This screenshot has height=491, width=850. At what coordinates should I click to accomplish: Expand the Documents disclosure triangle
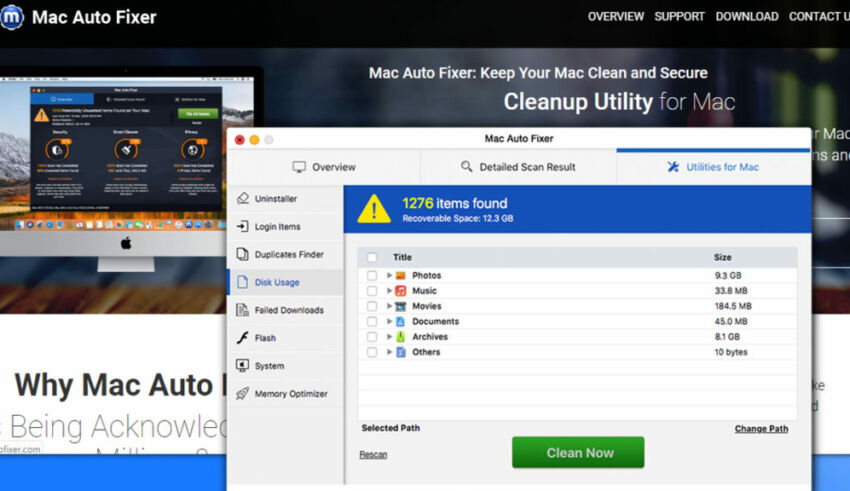tap(389, 321)
